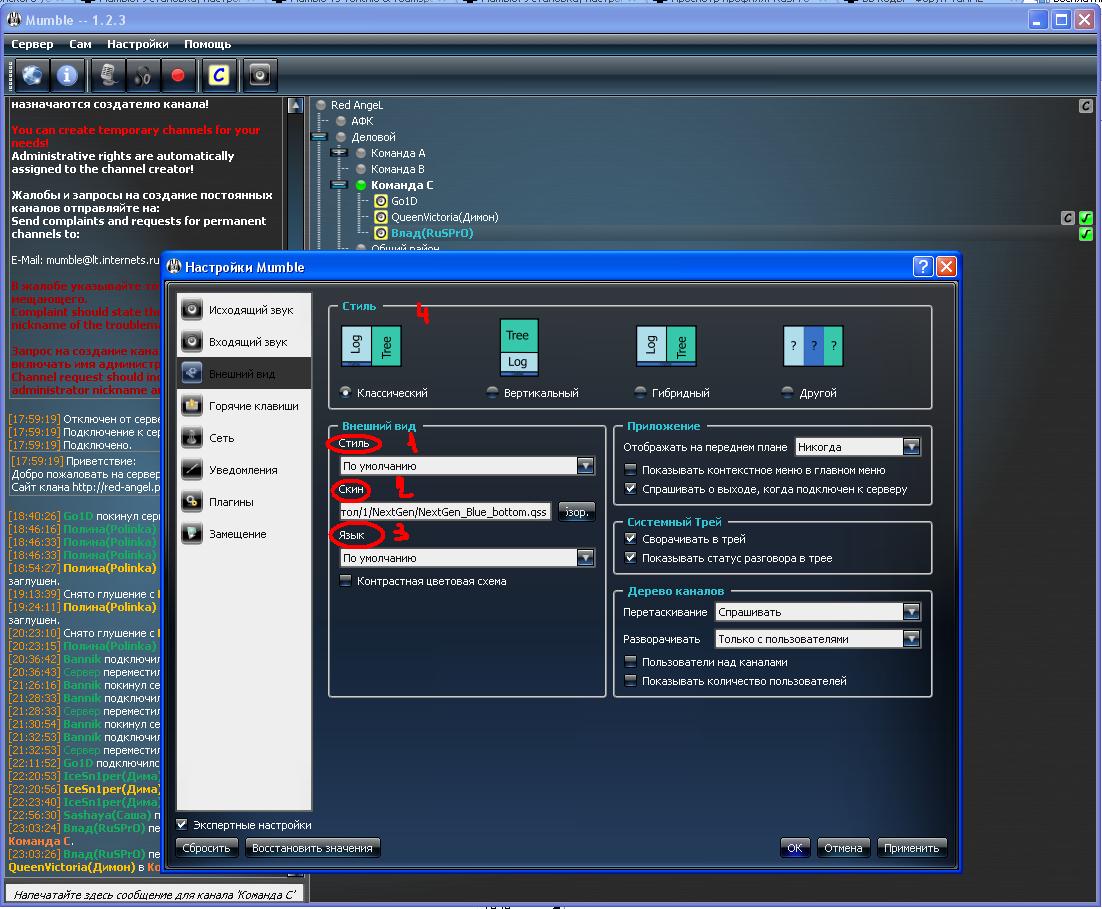This screenshot has height=909, width=1102.
Task: Open the Стиль dropdown (По умолчанию)
Action: 467,465
